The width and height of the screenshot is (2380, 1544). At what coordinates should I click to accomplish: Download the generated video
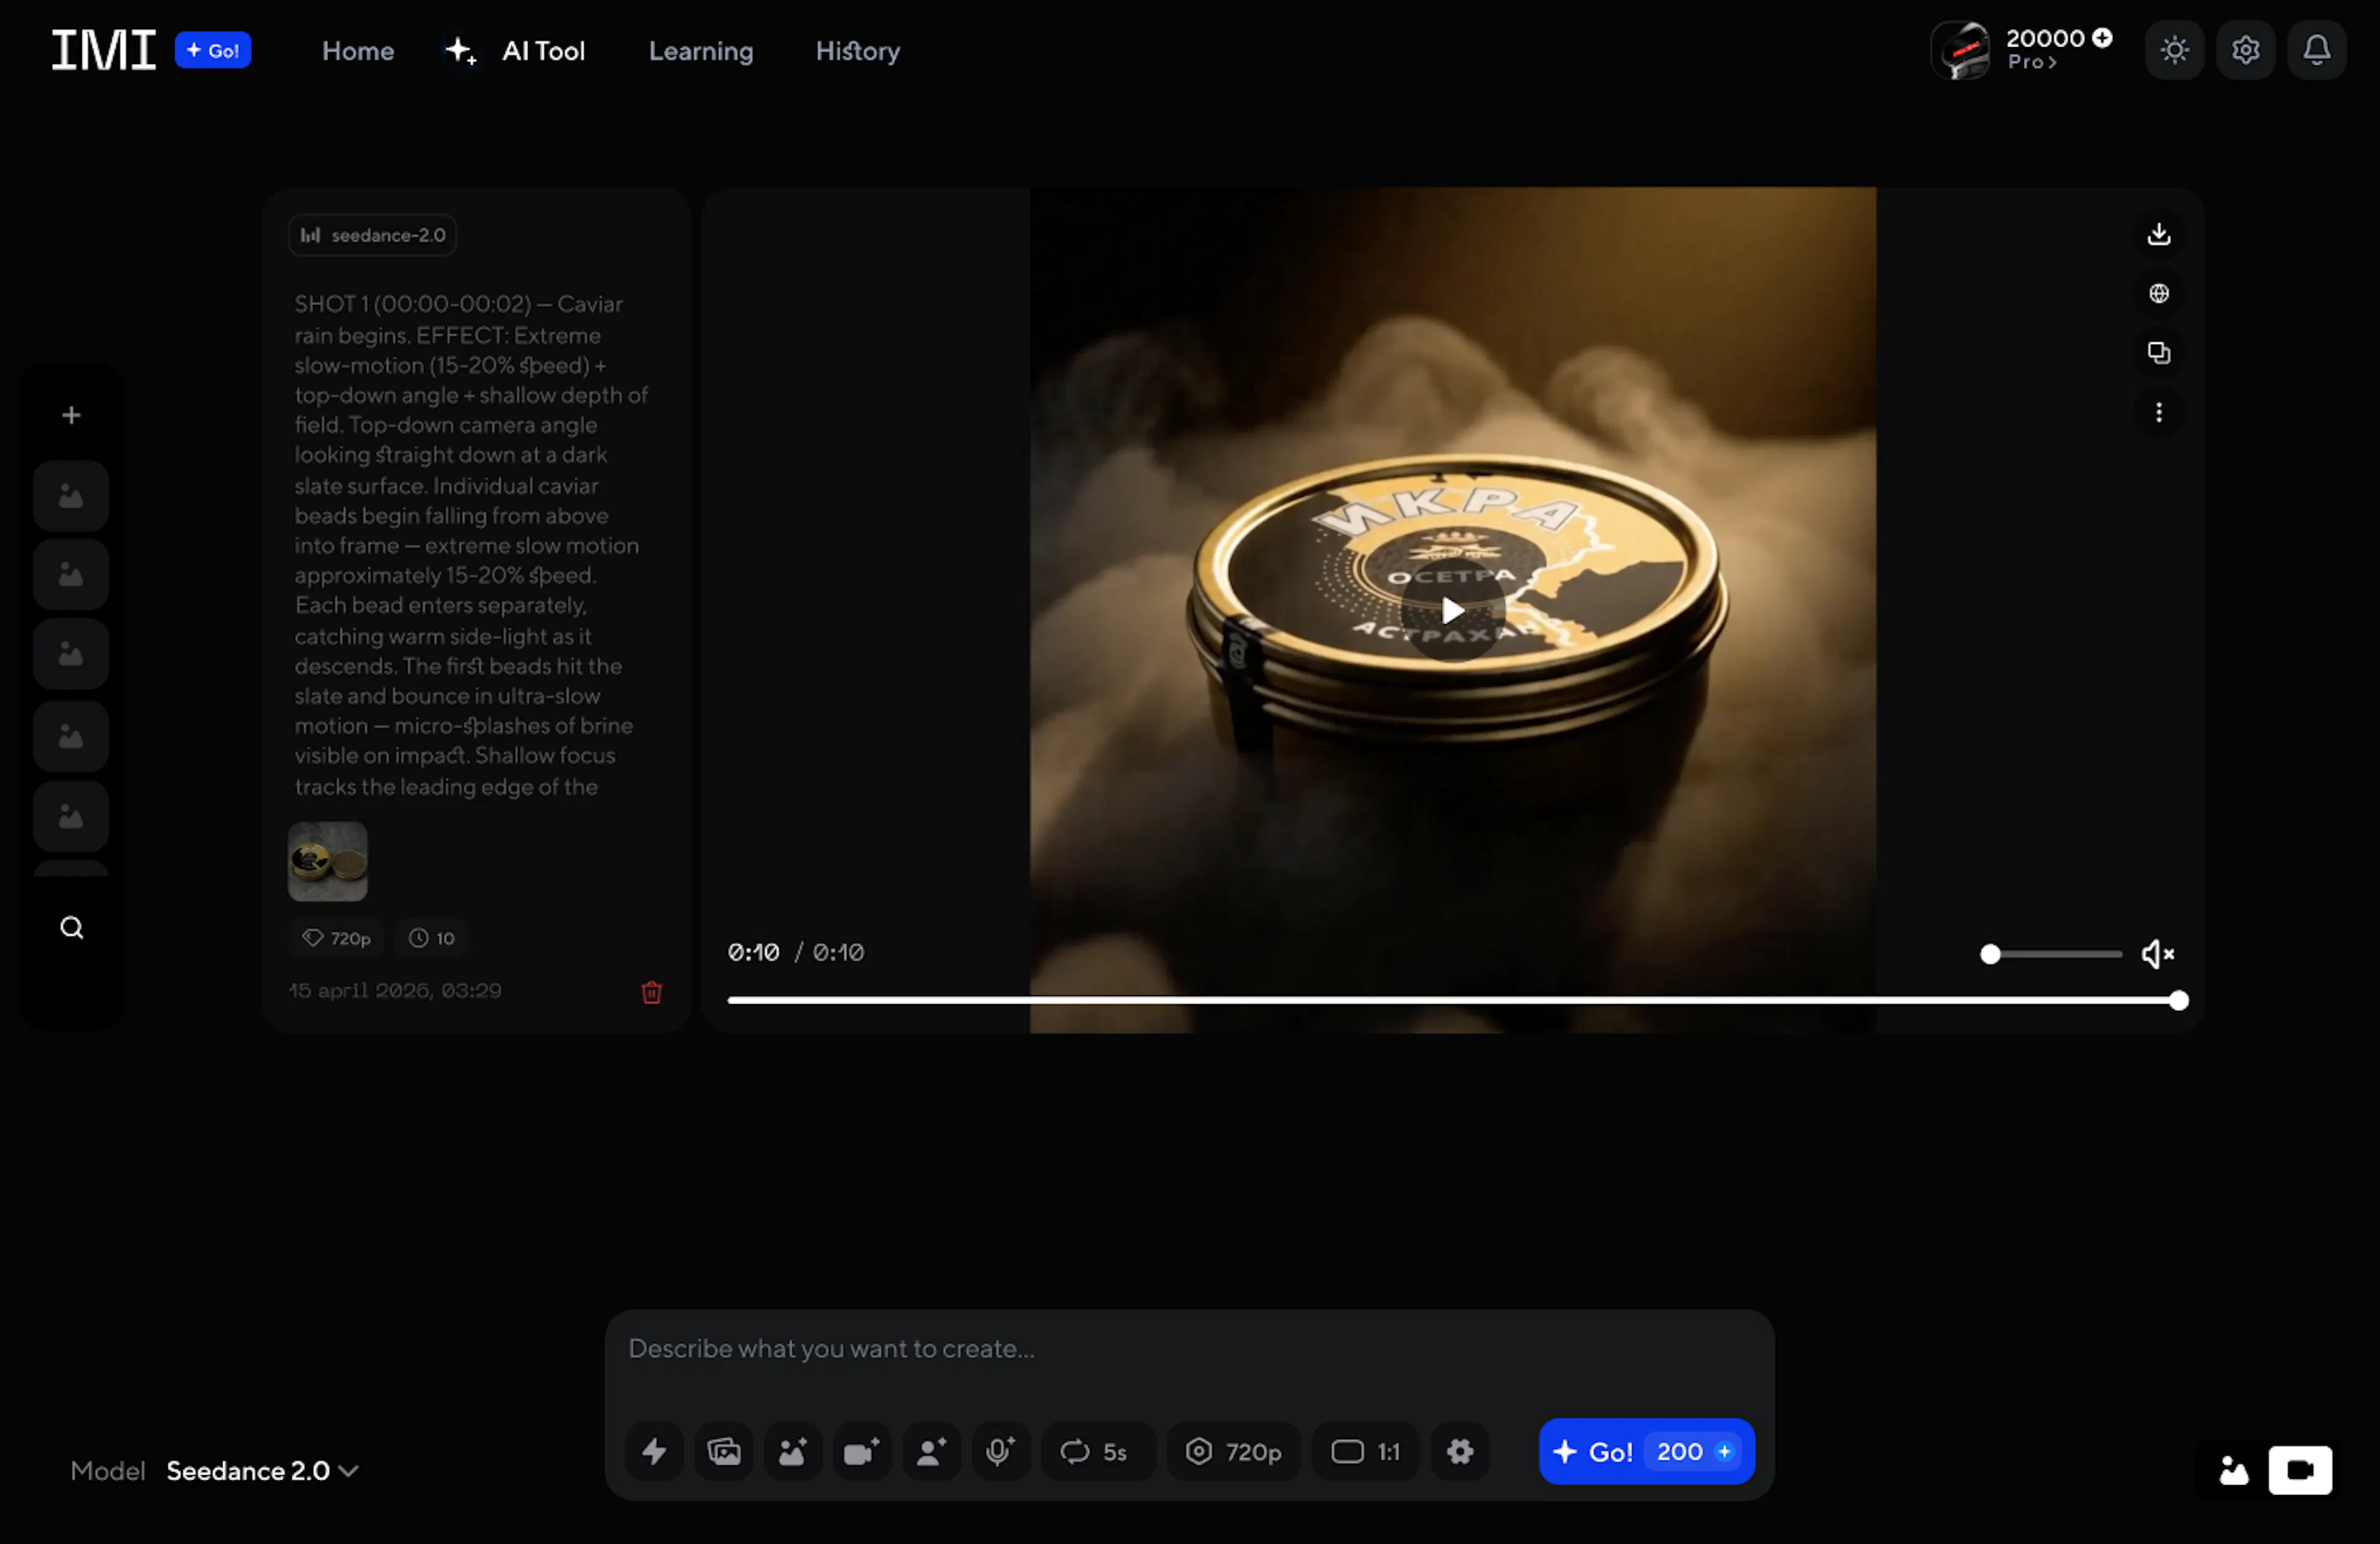(x=2159, y=234)
